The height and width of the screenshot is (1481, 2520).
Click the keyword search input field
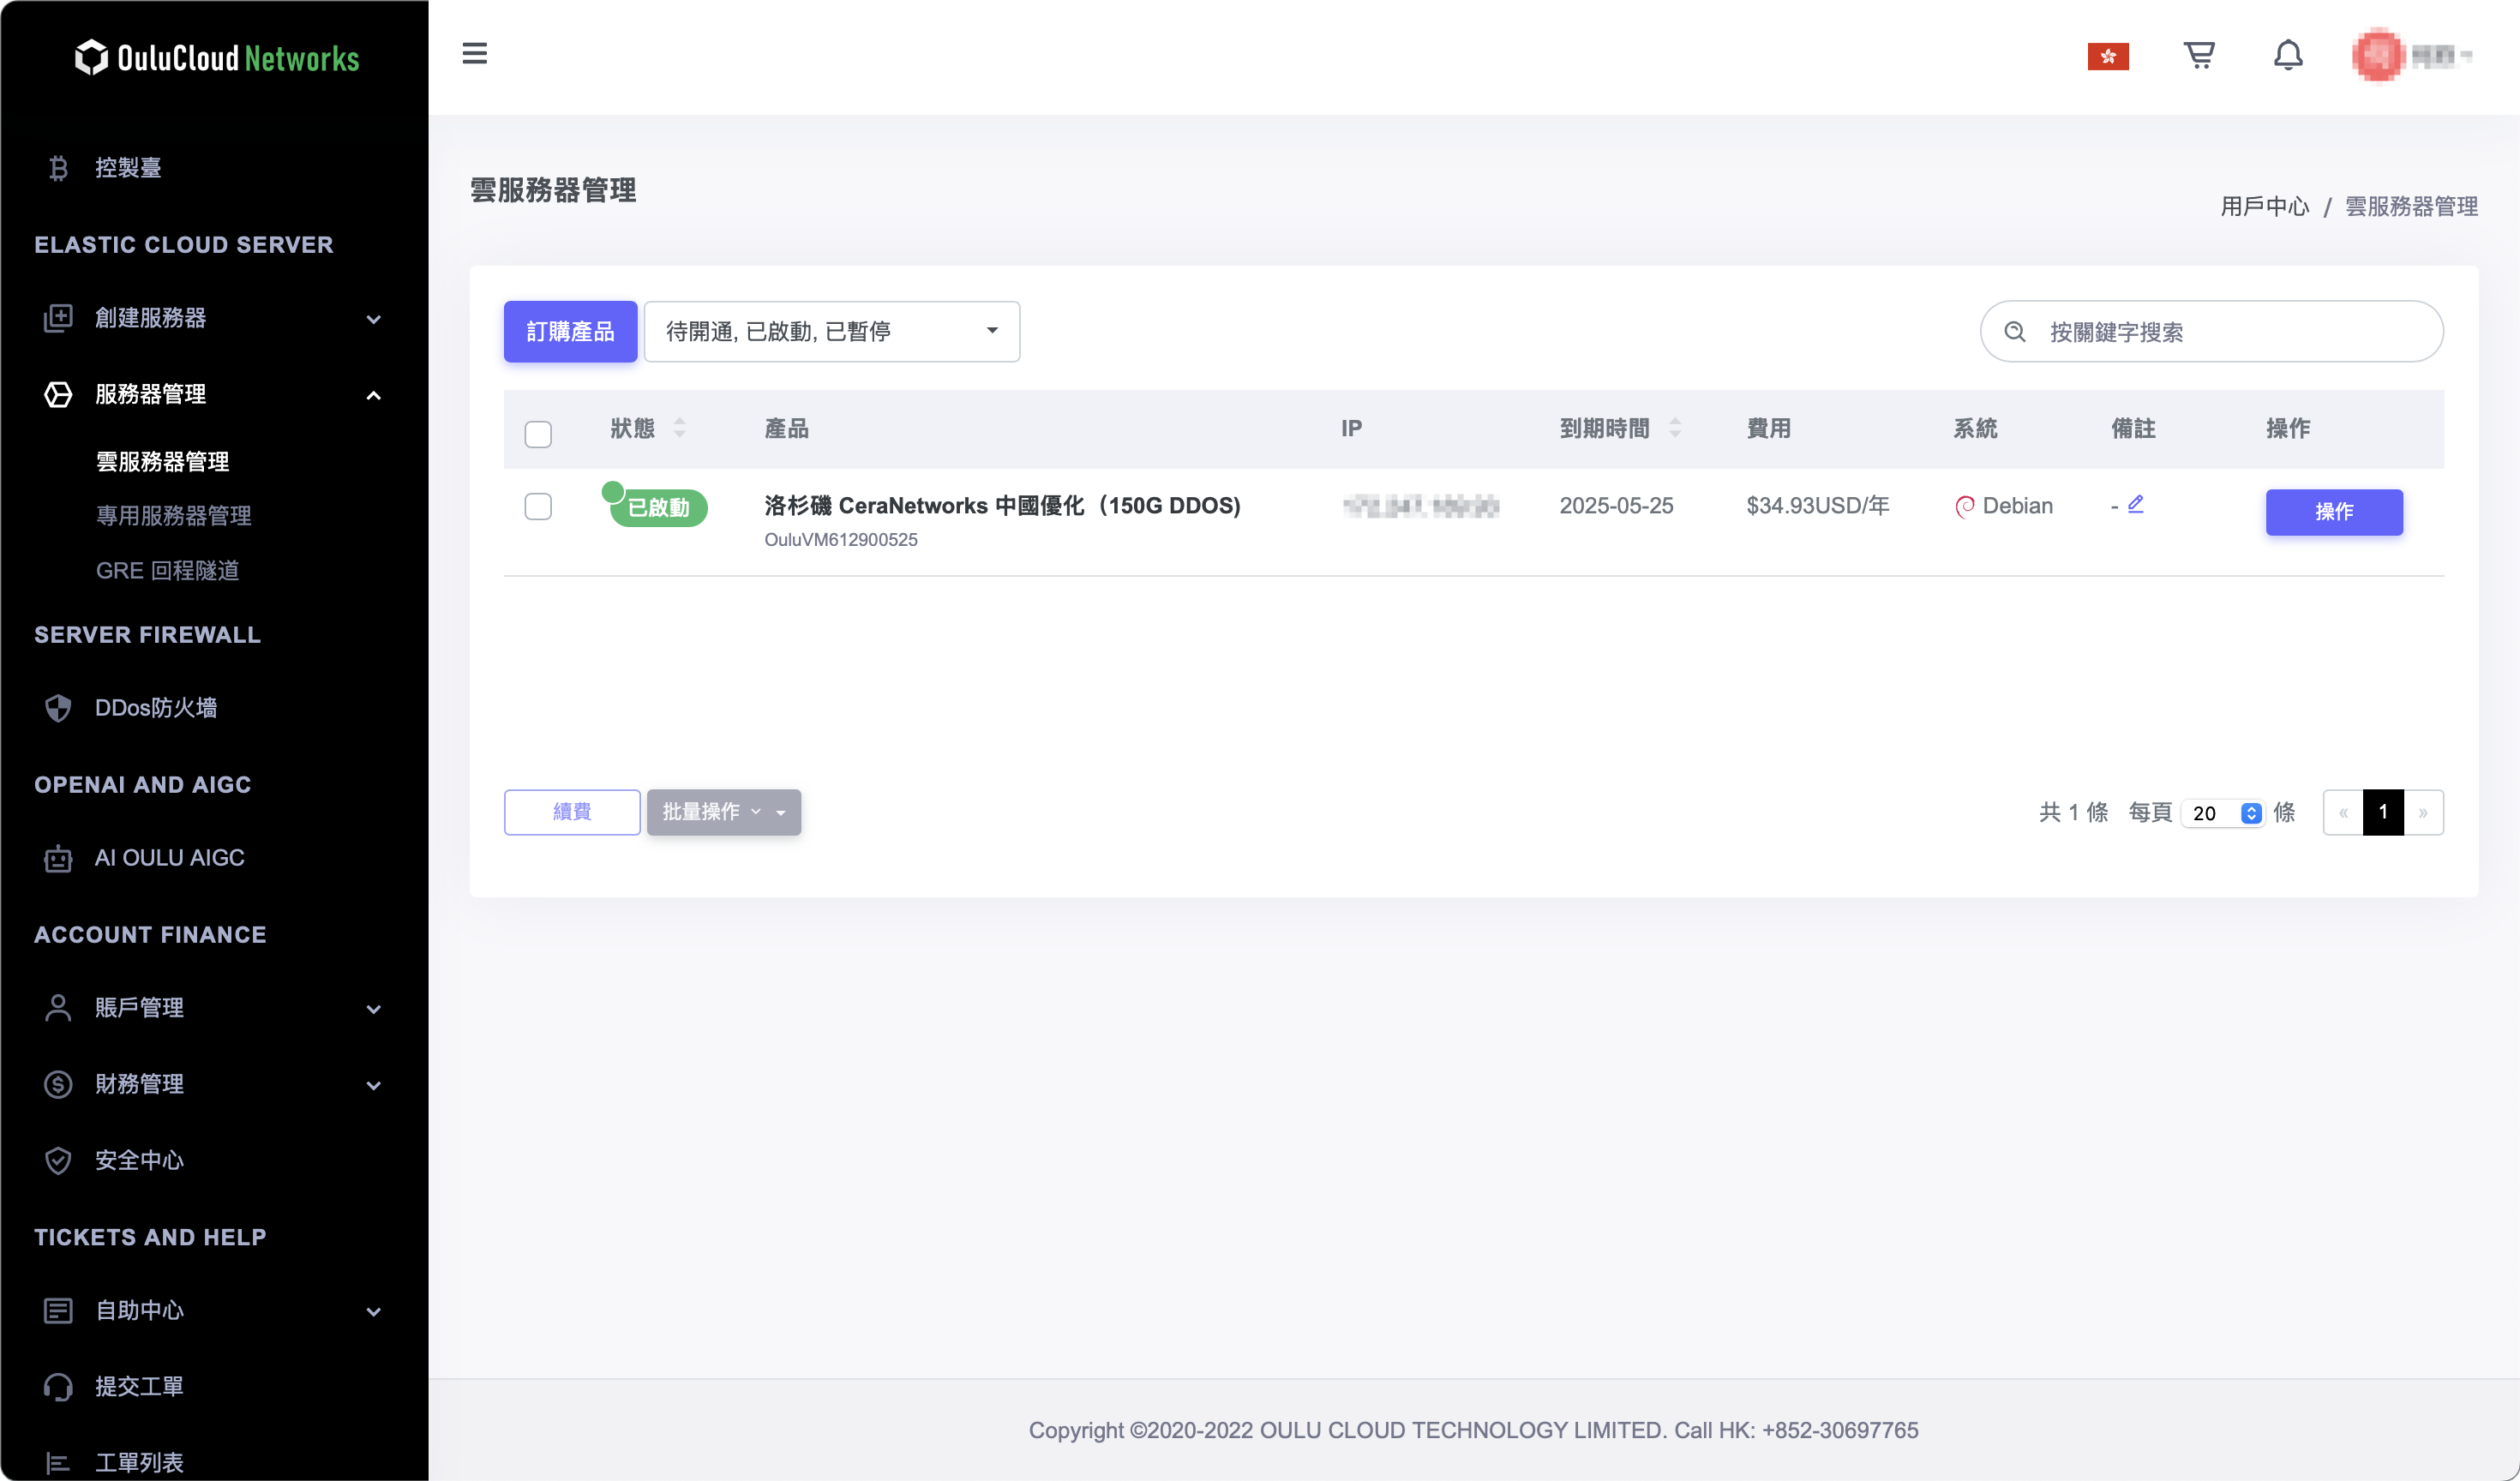(2230, 332)
